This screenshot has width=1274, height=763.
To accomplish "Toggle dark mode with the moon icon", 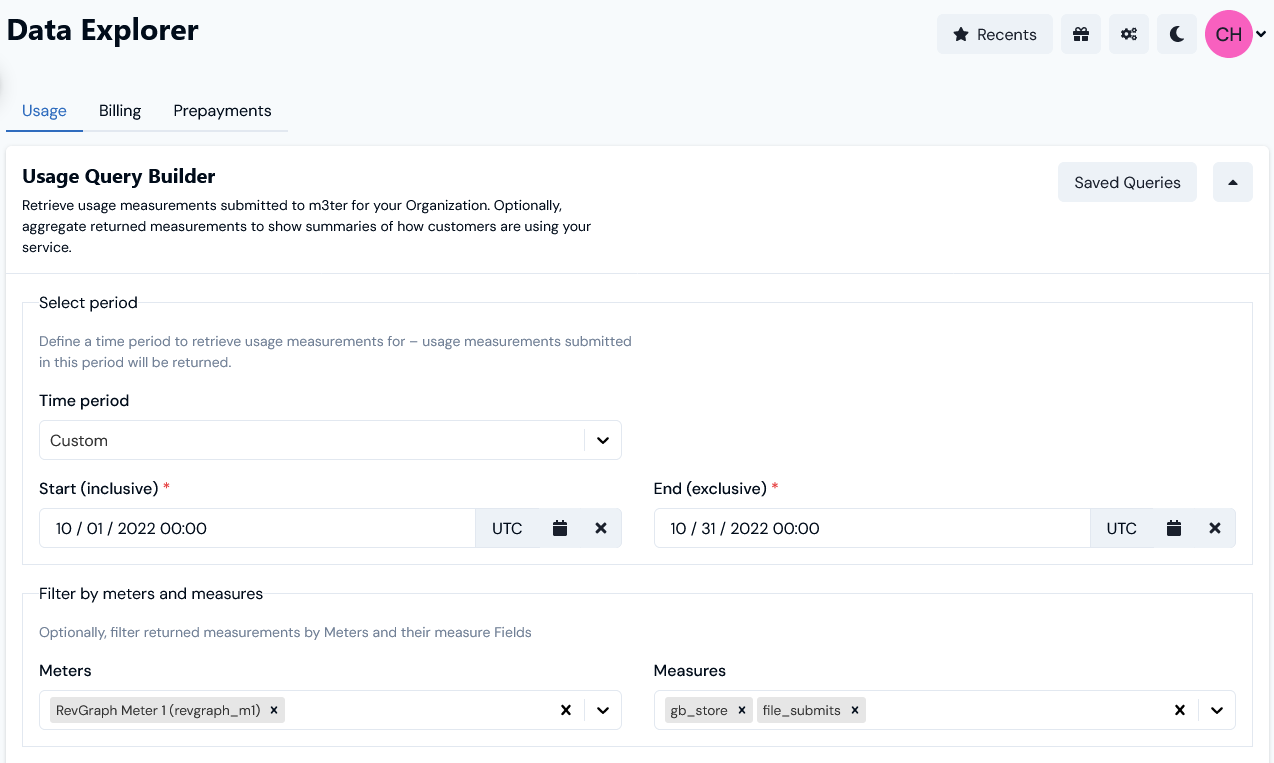I will pos(1176,34).
